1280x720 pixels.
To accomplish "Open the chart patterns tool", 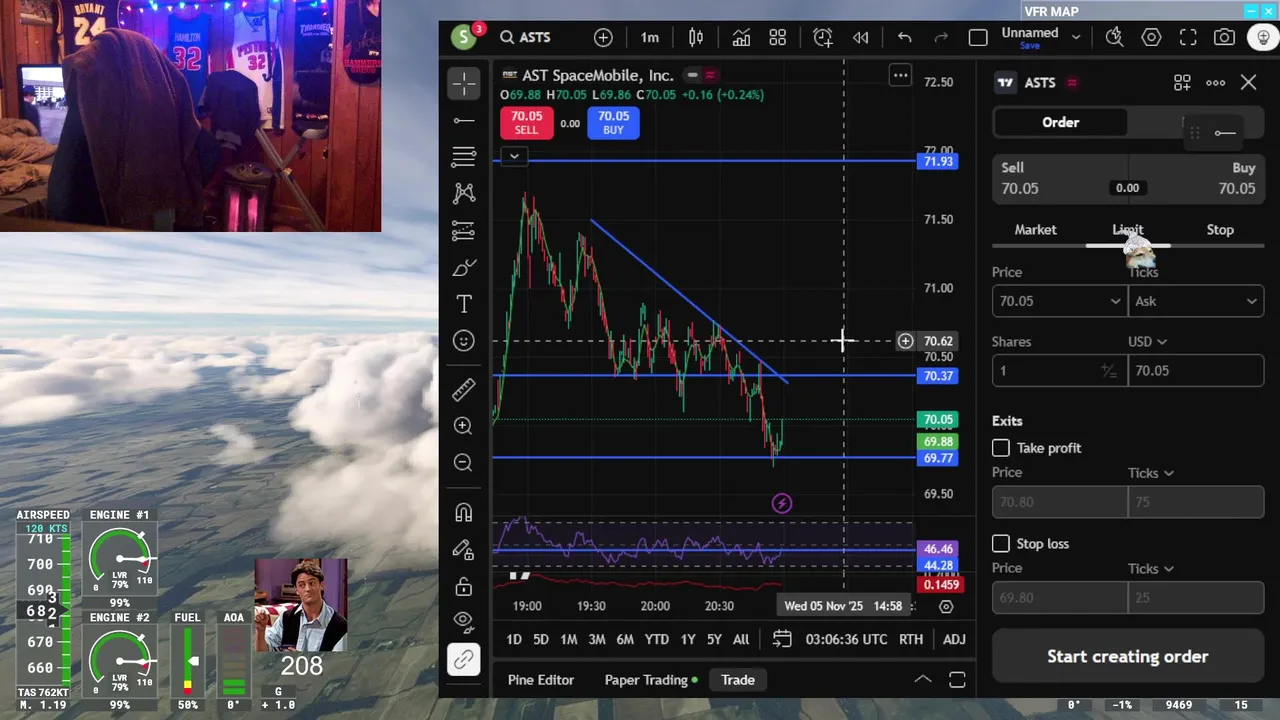I will click(464, 193).
